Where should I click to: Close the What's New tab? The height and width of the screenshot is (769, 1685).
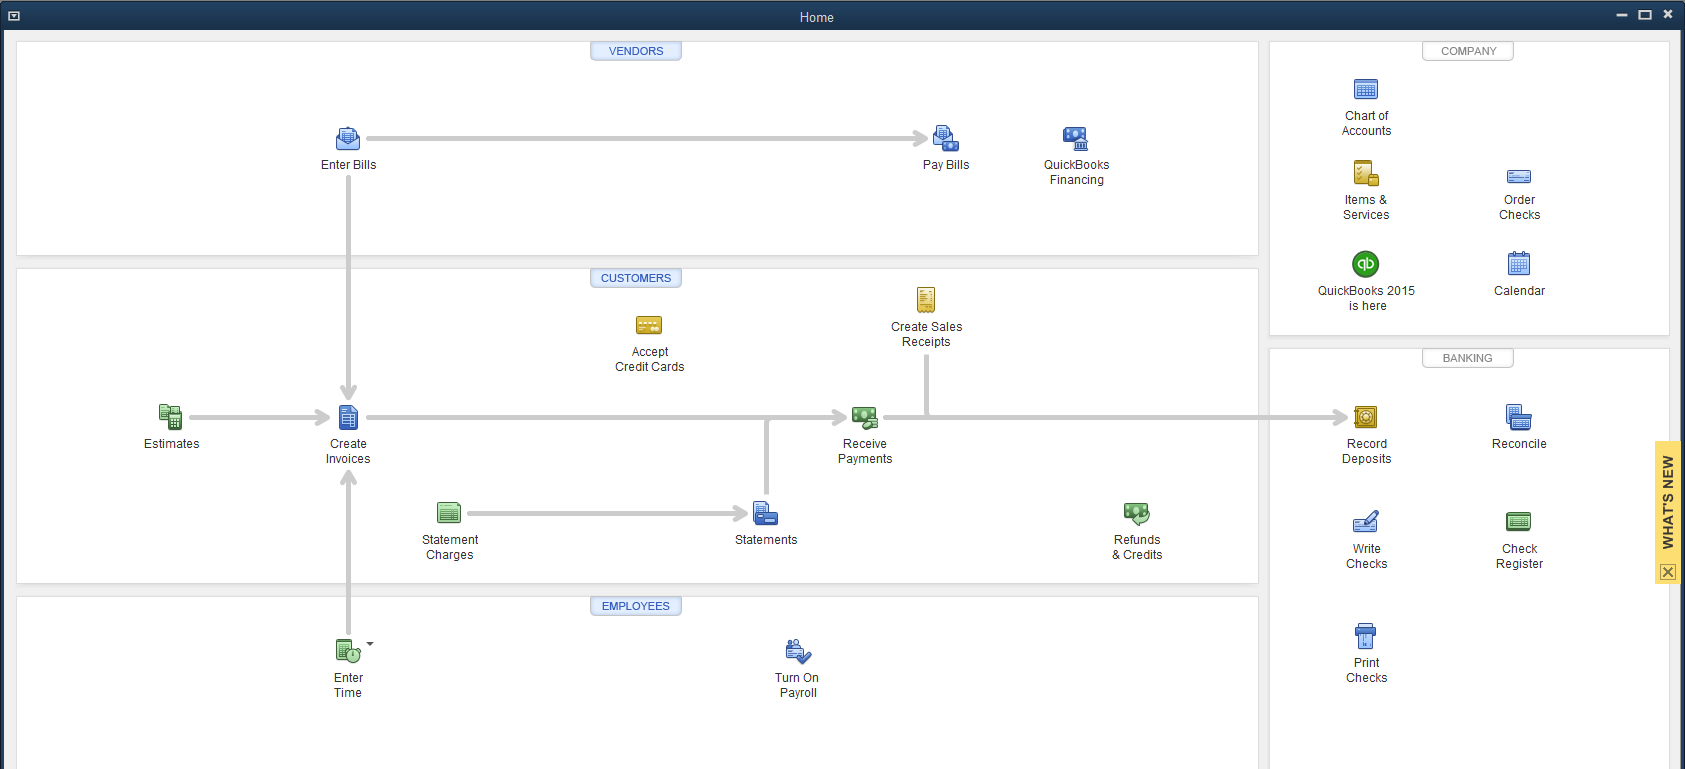(x=1668, y=572)
